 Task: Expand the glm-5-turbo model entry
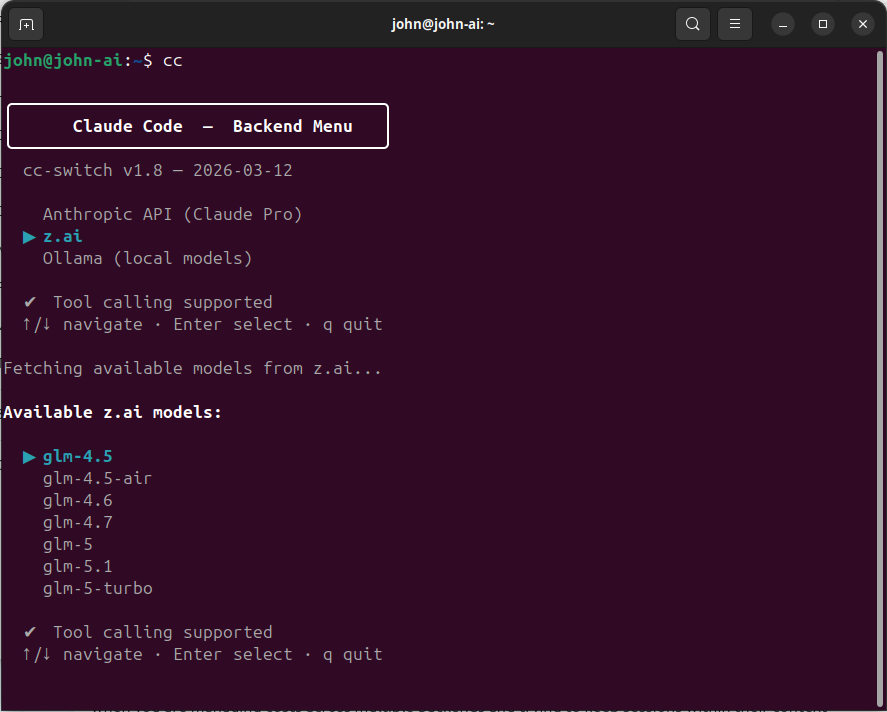click(97, 588)
